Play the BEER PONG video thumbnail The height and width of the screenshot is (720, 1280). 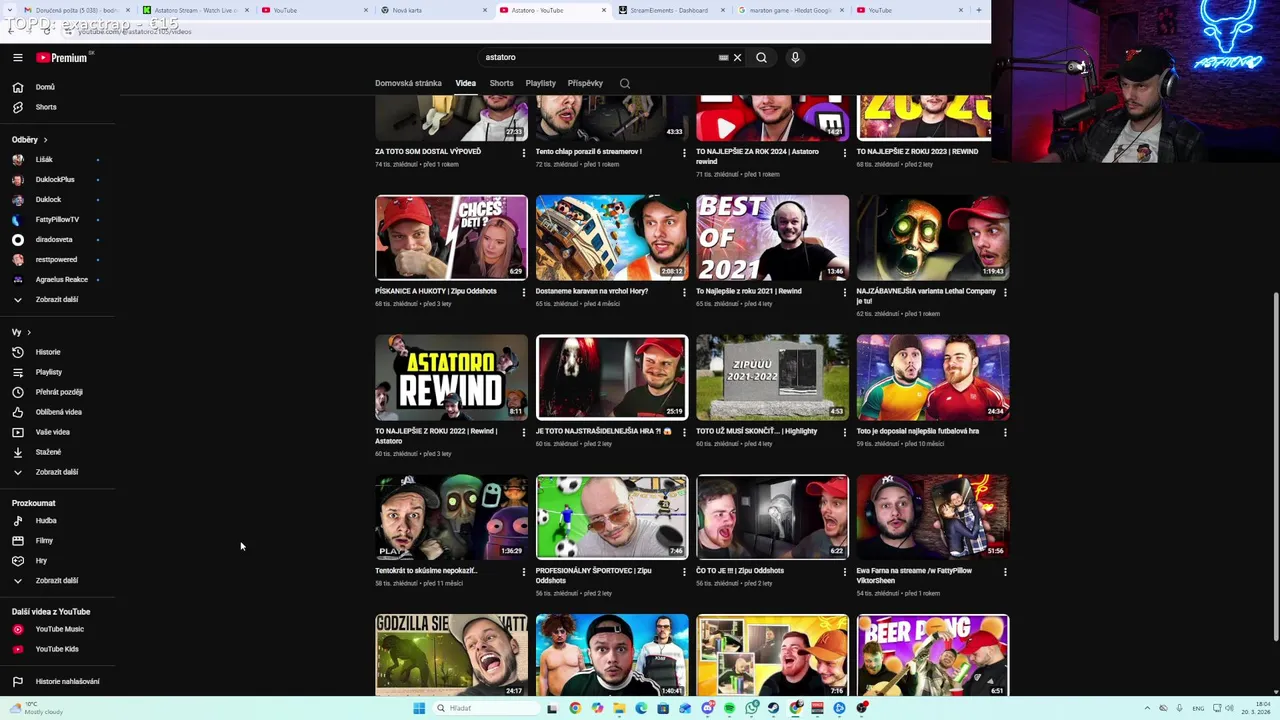point(933,655)
